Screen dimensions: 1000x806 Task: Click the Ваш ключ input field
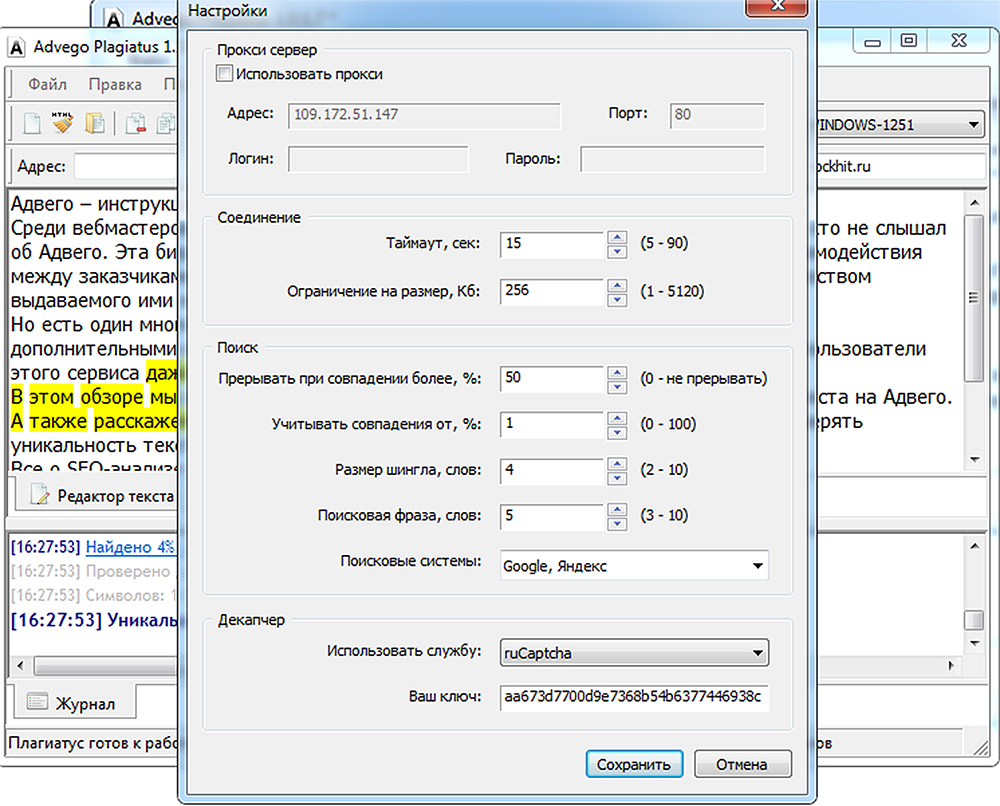click(634, 697)
